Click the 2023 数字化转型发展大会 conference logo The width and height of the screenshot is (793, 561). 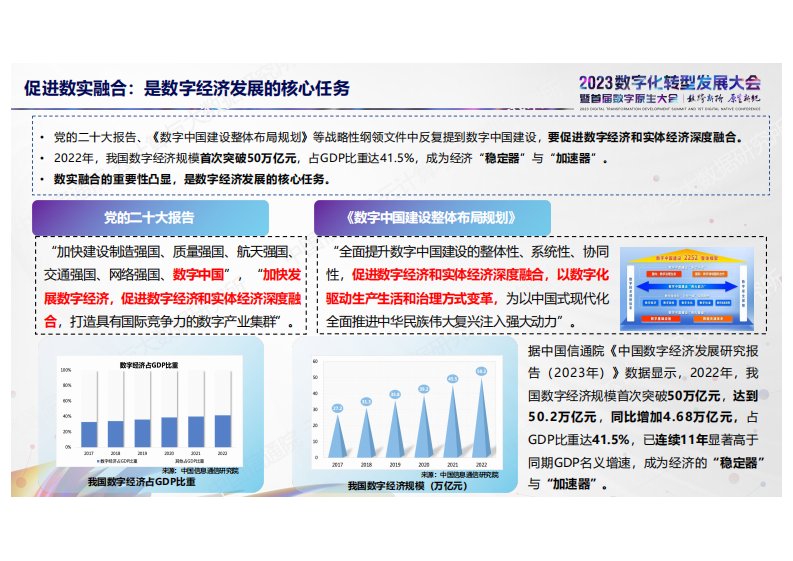click(x=670, y=89)
